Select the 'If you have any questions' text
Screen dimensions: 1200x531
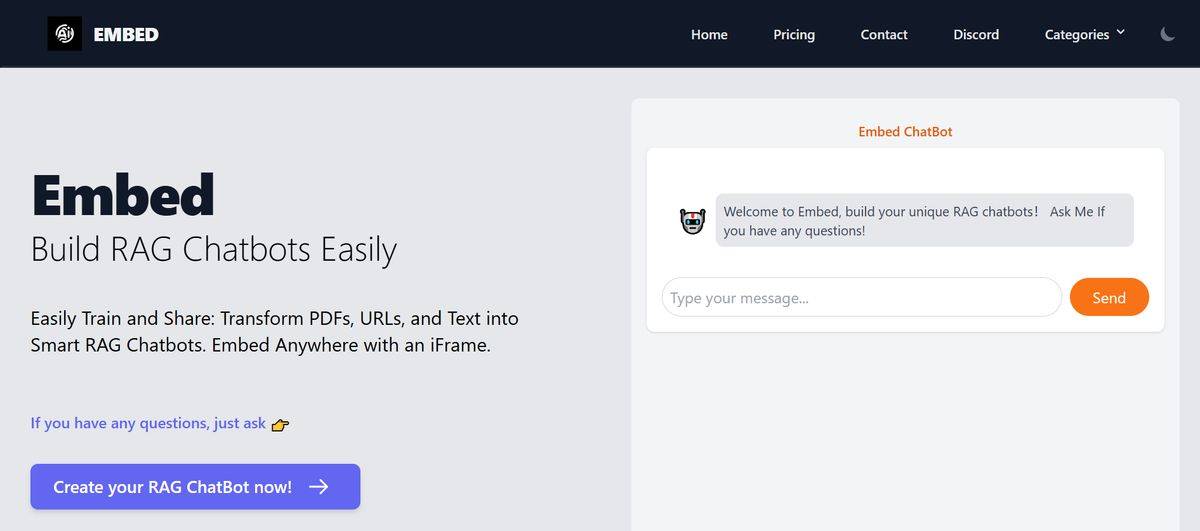[x=148, y=423]
